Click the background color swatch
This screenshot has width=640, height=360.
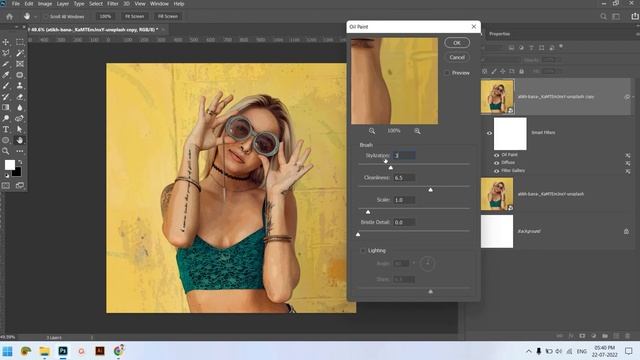point(17,172)
